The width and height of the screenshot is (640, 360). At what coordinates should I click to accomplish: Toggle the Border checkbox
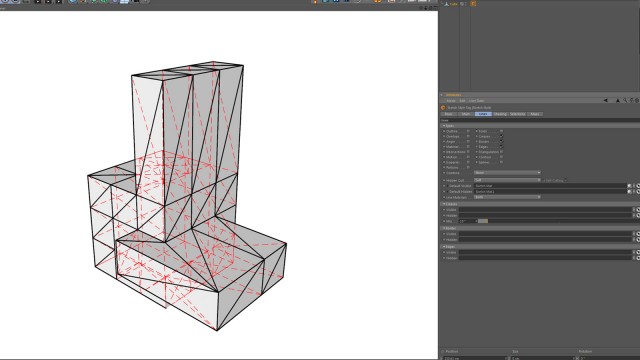coord(501,142)
